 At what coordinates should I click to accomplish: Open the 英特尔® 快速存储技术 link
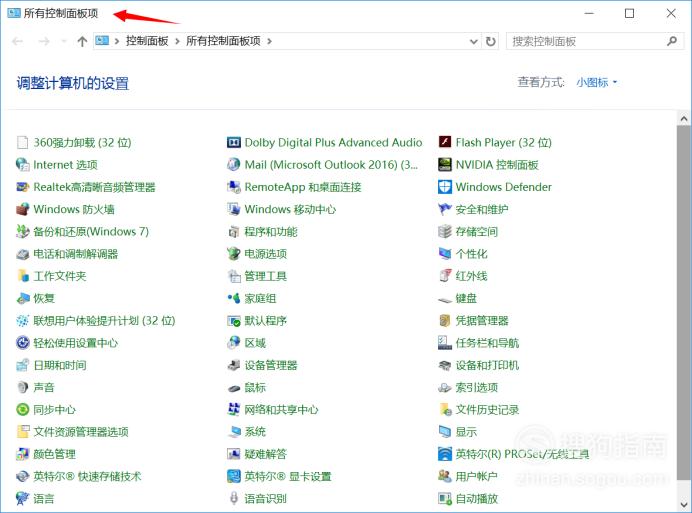(x=87, y=476)
